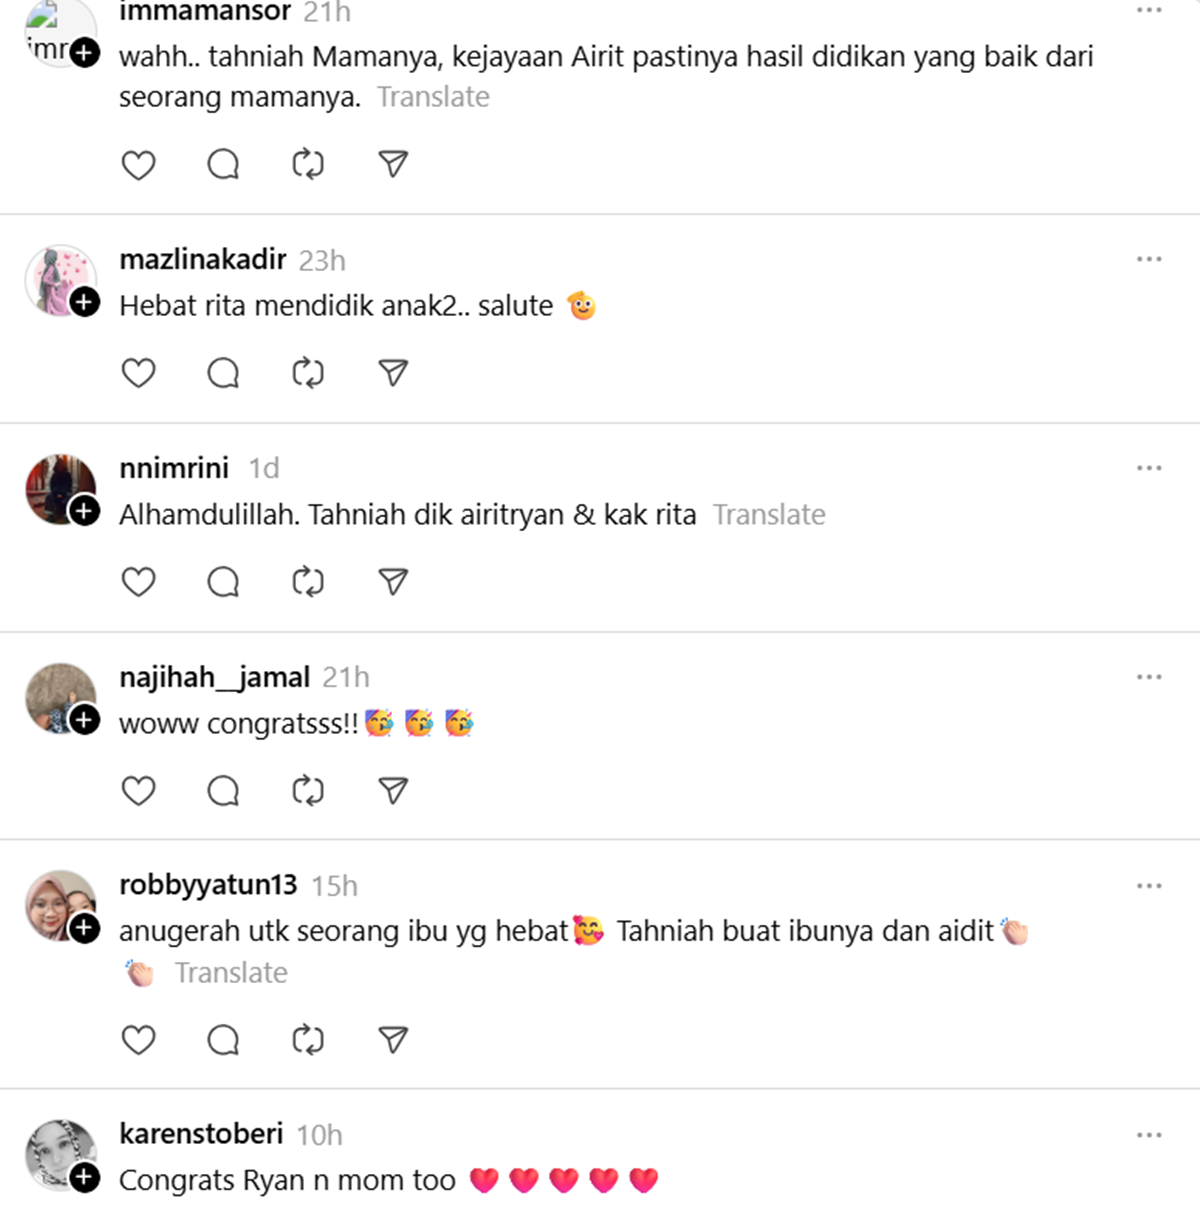This screenshot has width=1200, height=1215.
Task: Share nnimrini's comment with send icon
Action: (x=393, y=582)
